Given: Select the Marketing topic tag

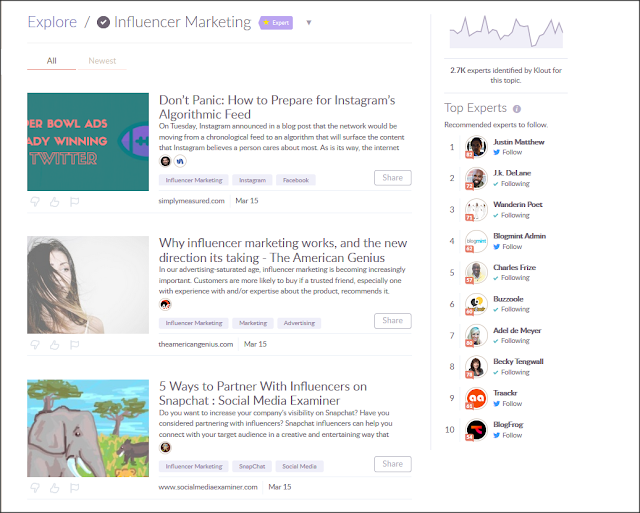Looking at the screenshot, I should (253, 323).
